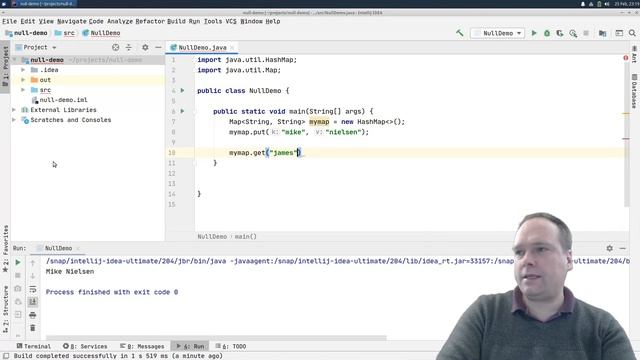Hide the Project panel with minus icon

[158, 47]
